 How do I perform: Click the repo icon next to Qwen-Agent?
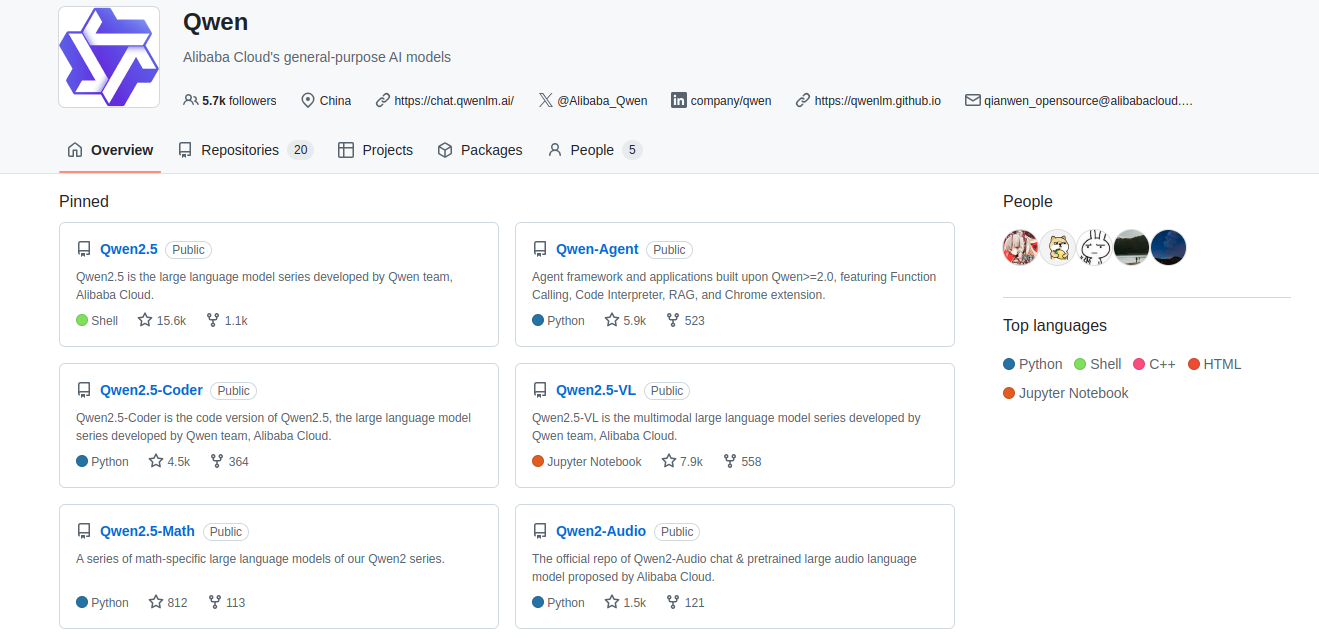(x=540, y=249)
